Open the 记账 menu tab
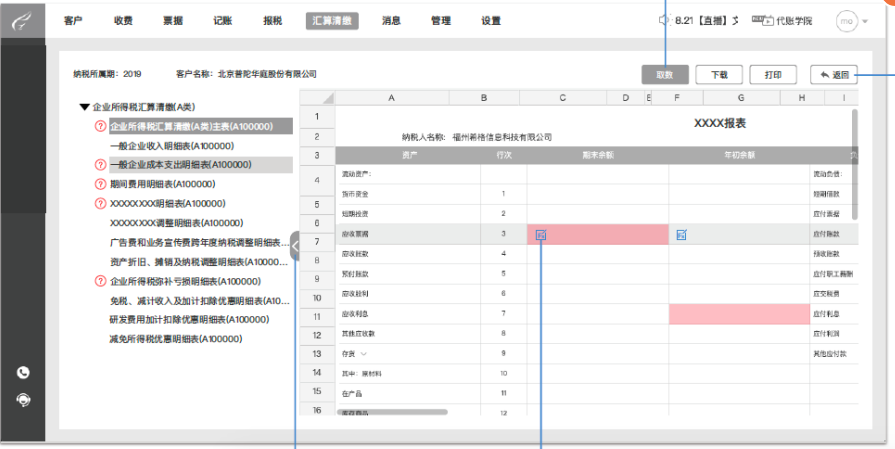Screen dimensions: 895x449 [x=223, y=20]
